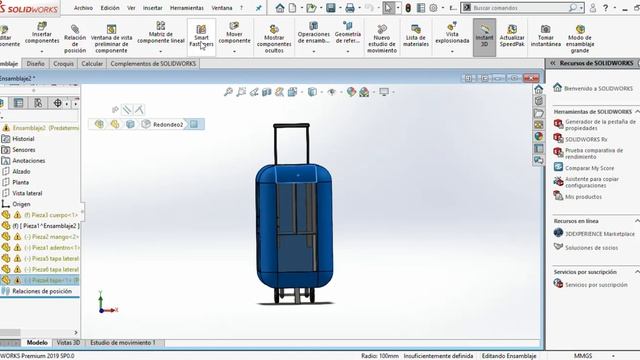The height and width of the screenshot is (360, 640).
Task: Expand Vista explosionada dropdown arrow
Action: (x=452, y=52)
